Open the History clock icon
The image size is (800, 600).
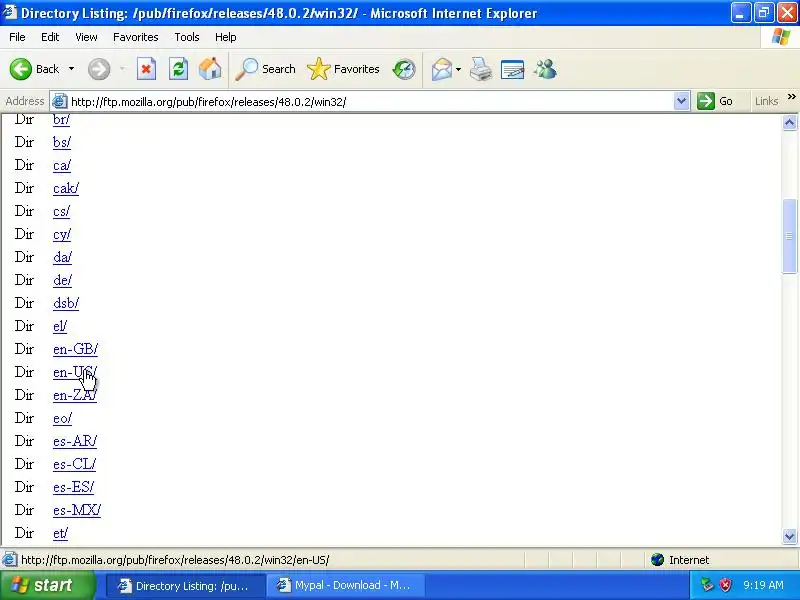(x=404, y=69)
